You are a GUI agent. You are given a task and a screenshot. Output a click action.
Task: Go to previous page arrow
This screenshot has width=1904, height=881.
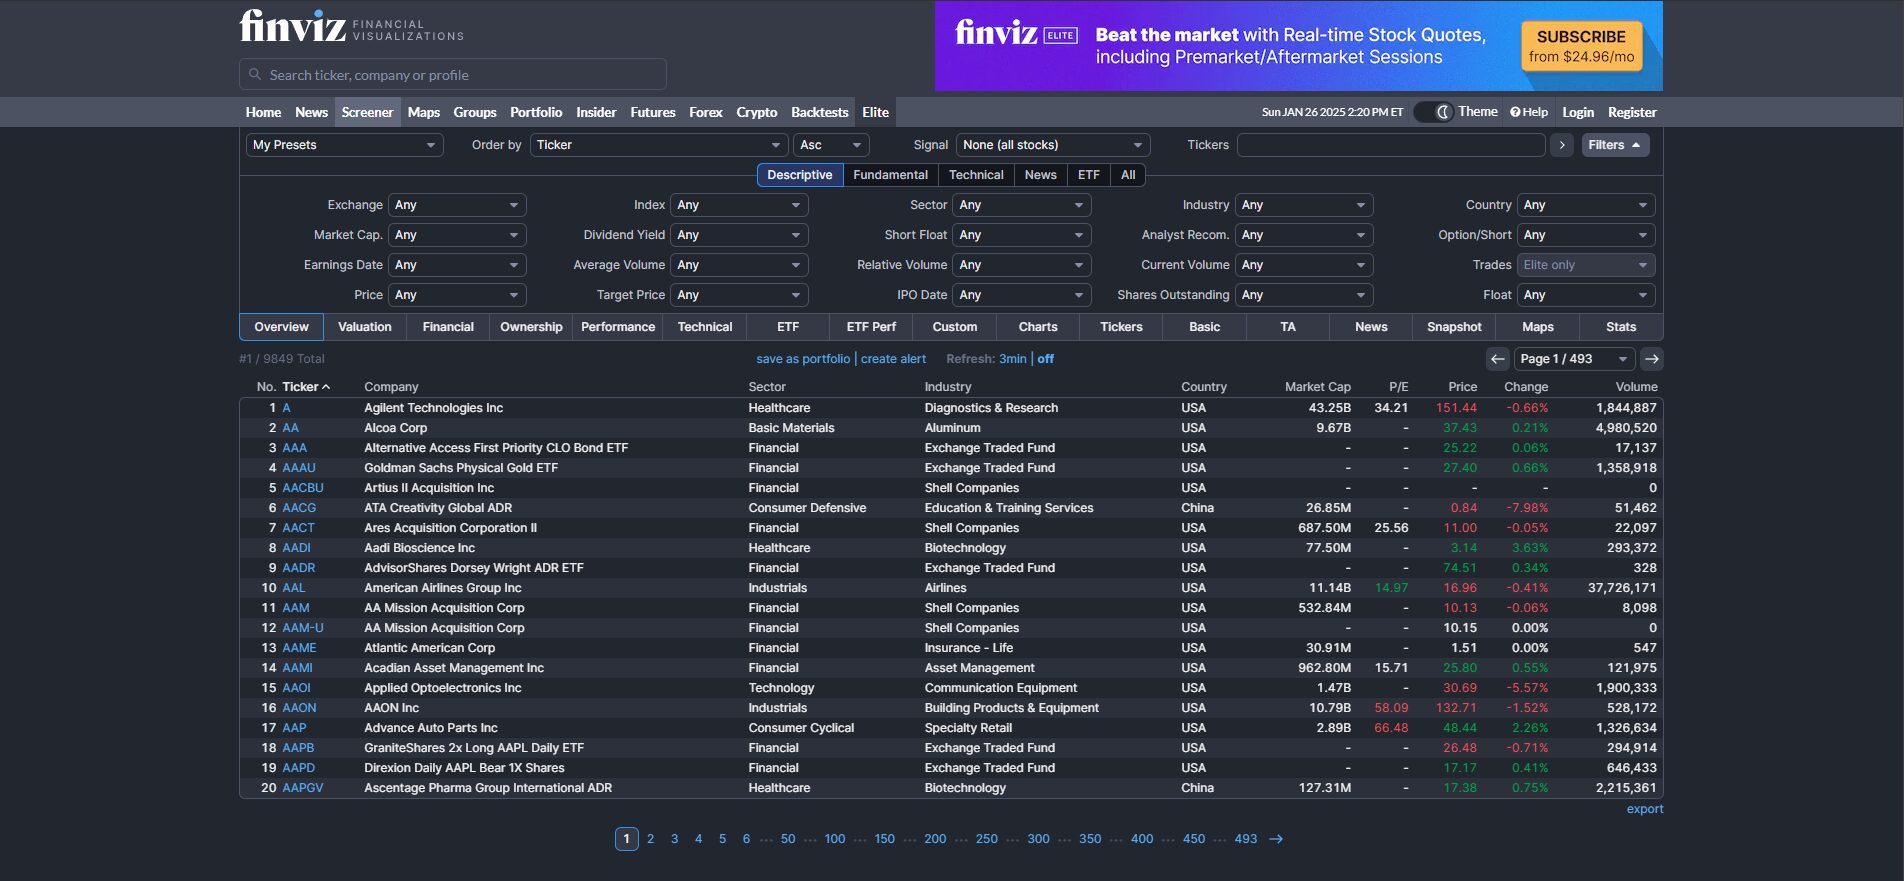(x=1497, y=359)
